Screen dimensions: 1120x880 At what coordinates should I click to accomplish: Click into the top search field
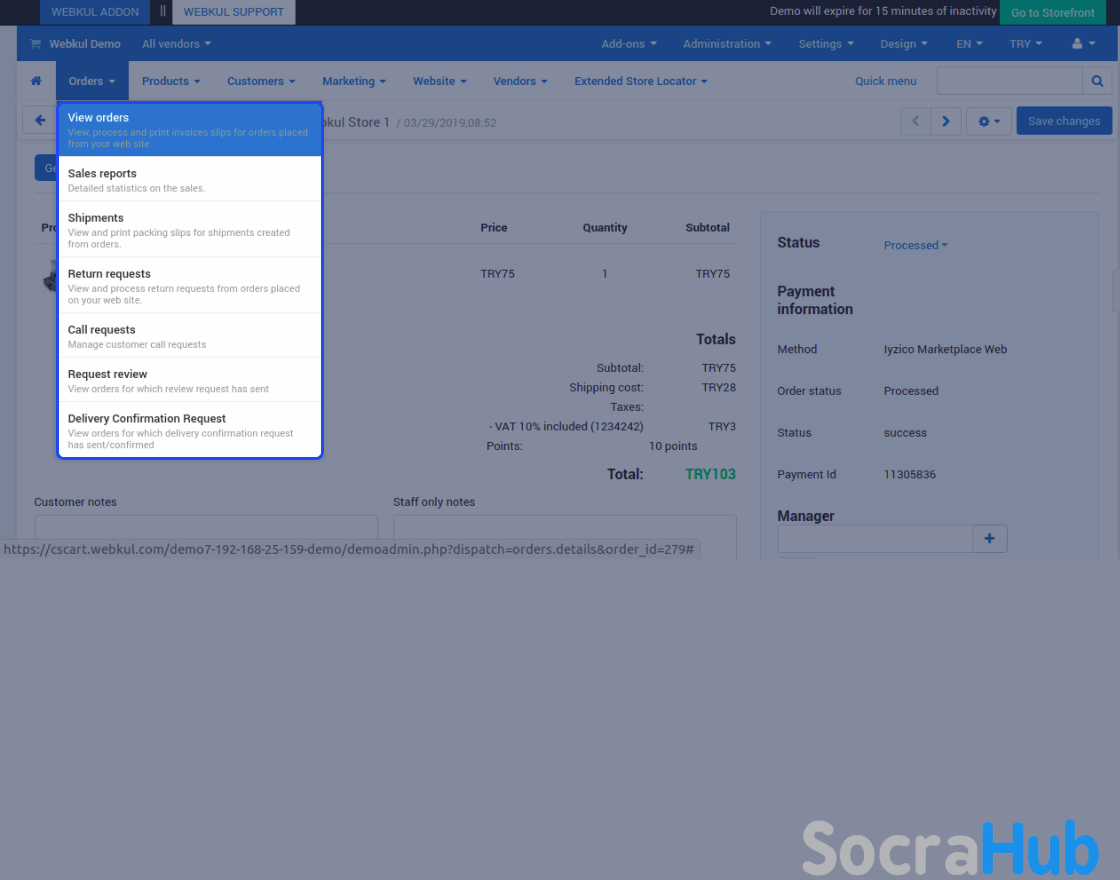(1009, 81)
